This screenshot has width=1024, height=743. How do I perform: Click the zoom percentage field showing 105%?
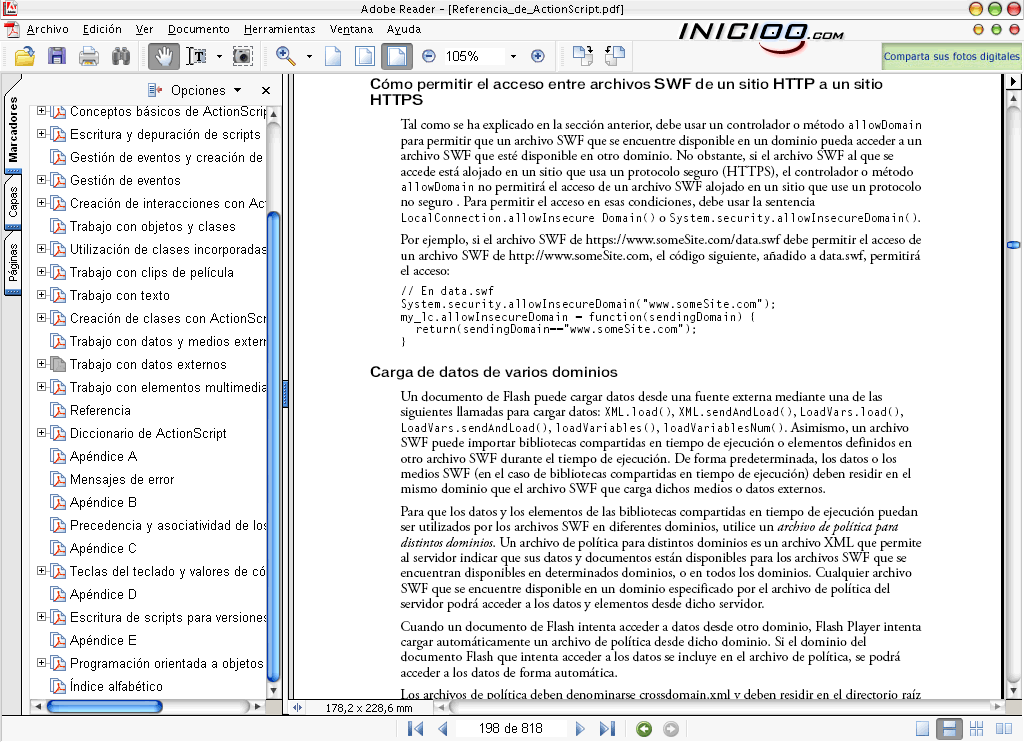(x=473, y=57)
